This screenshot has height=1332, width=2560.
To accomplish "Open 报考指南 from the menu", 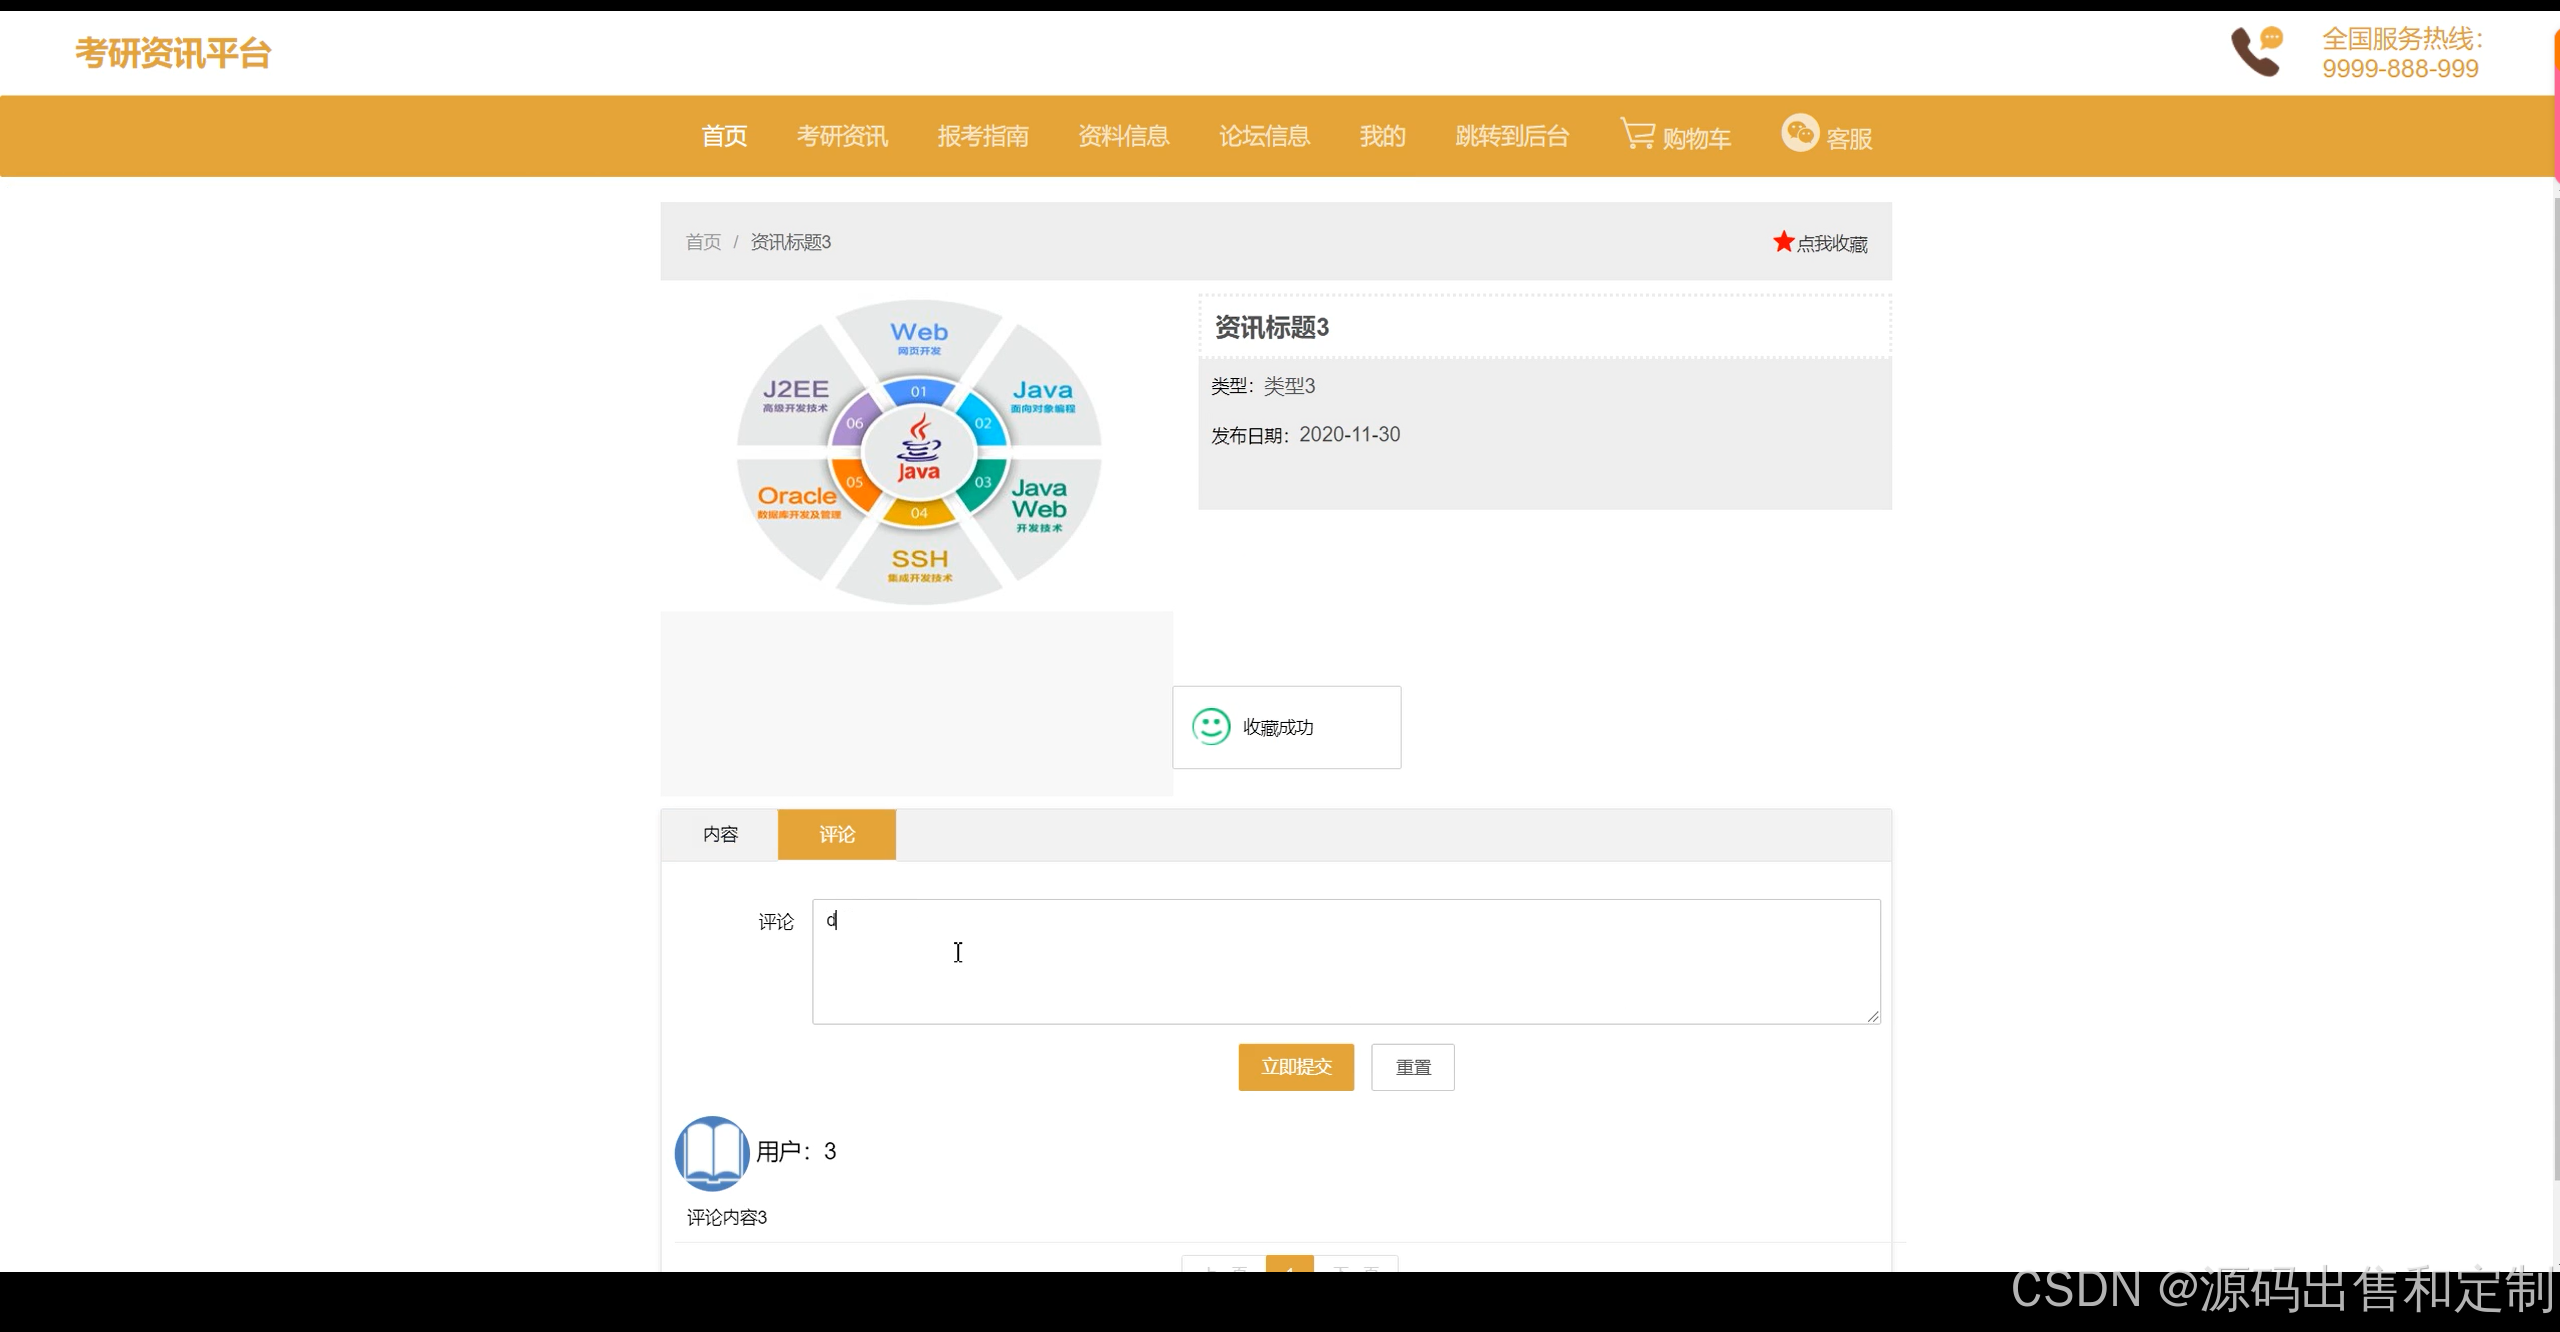I will pyautogui.click(x=984, y=136).
